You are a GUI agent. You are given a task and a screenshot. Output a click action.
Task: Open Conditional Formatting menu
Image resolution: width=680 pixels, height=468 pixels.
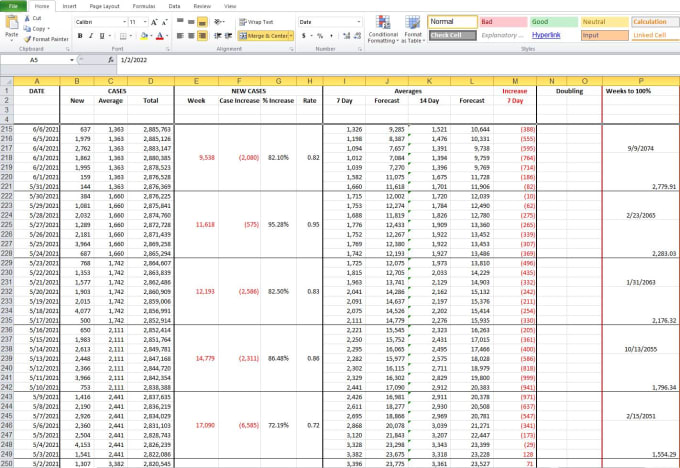coord(382,29)
